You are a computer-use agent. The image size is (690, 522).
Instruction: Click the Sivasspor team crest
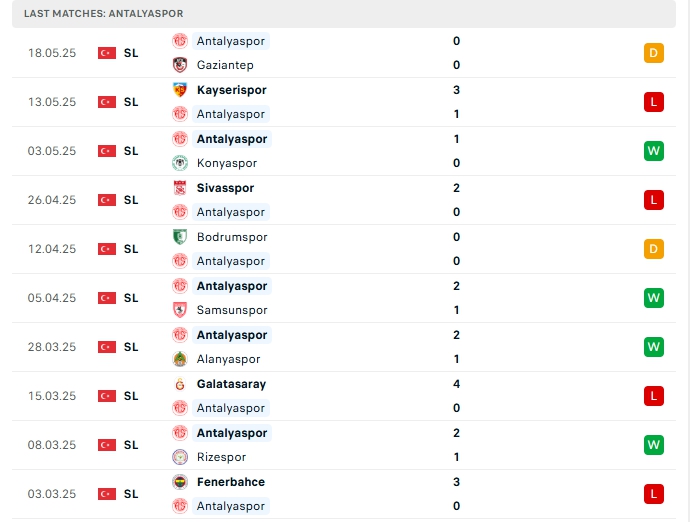180,188
